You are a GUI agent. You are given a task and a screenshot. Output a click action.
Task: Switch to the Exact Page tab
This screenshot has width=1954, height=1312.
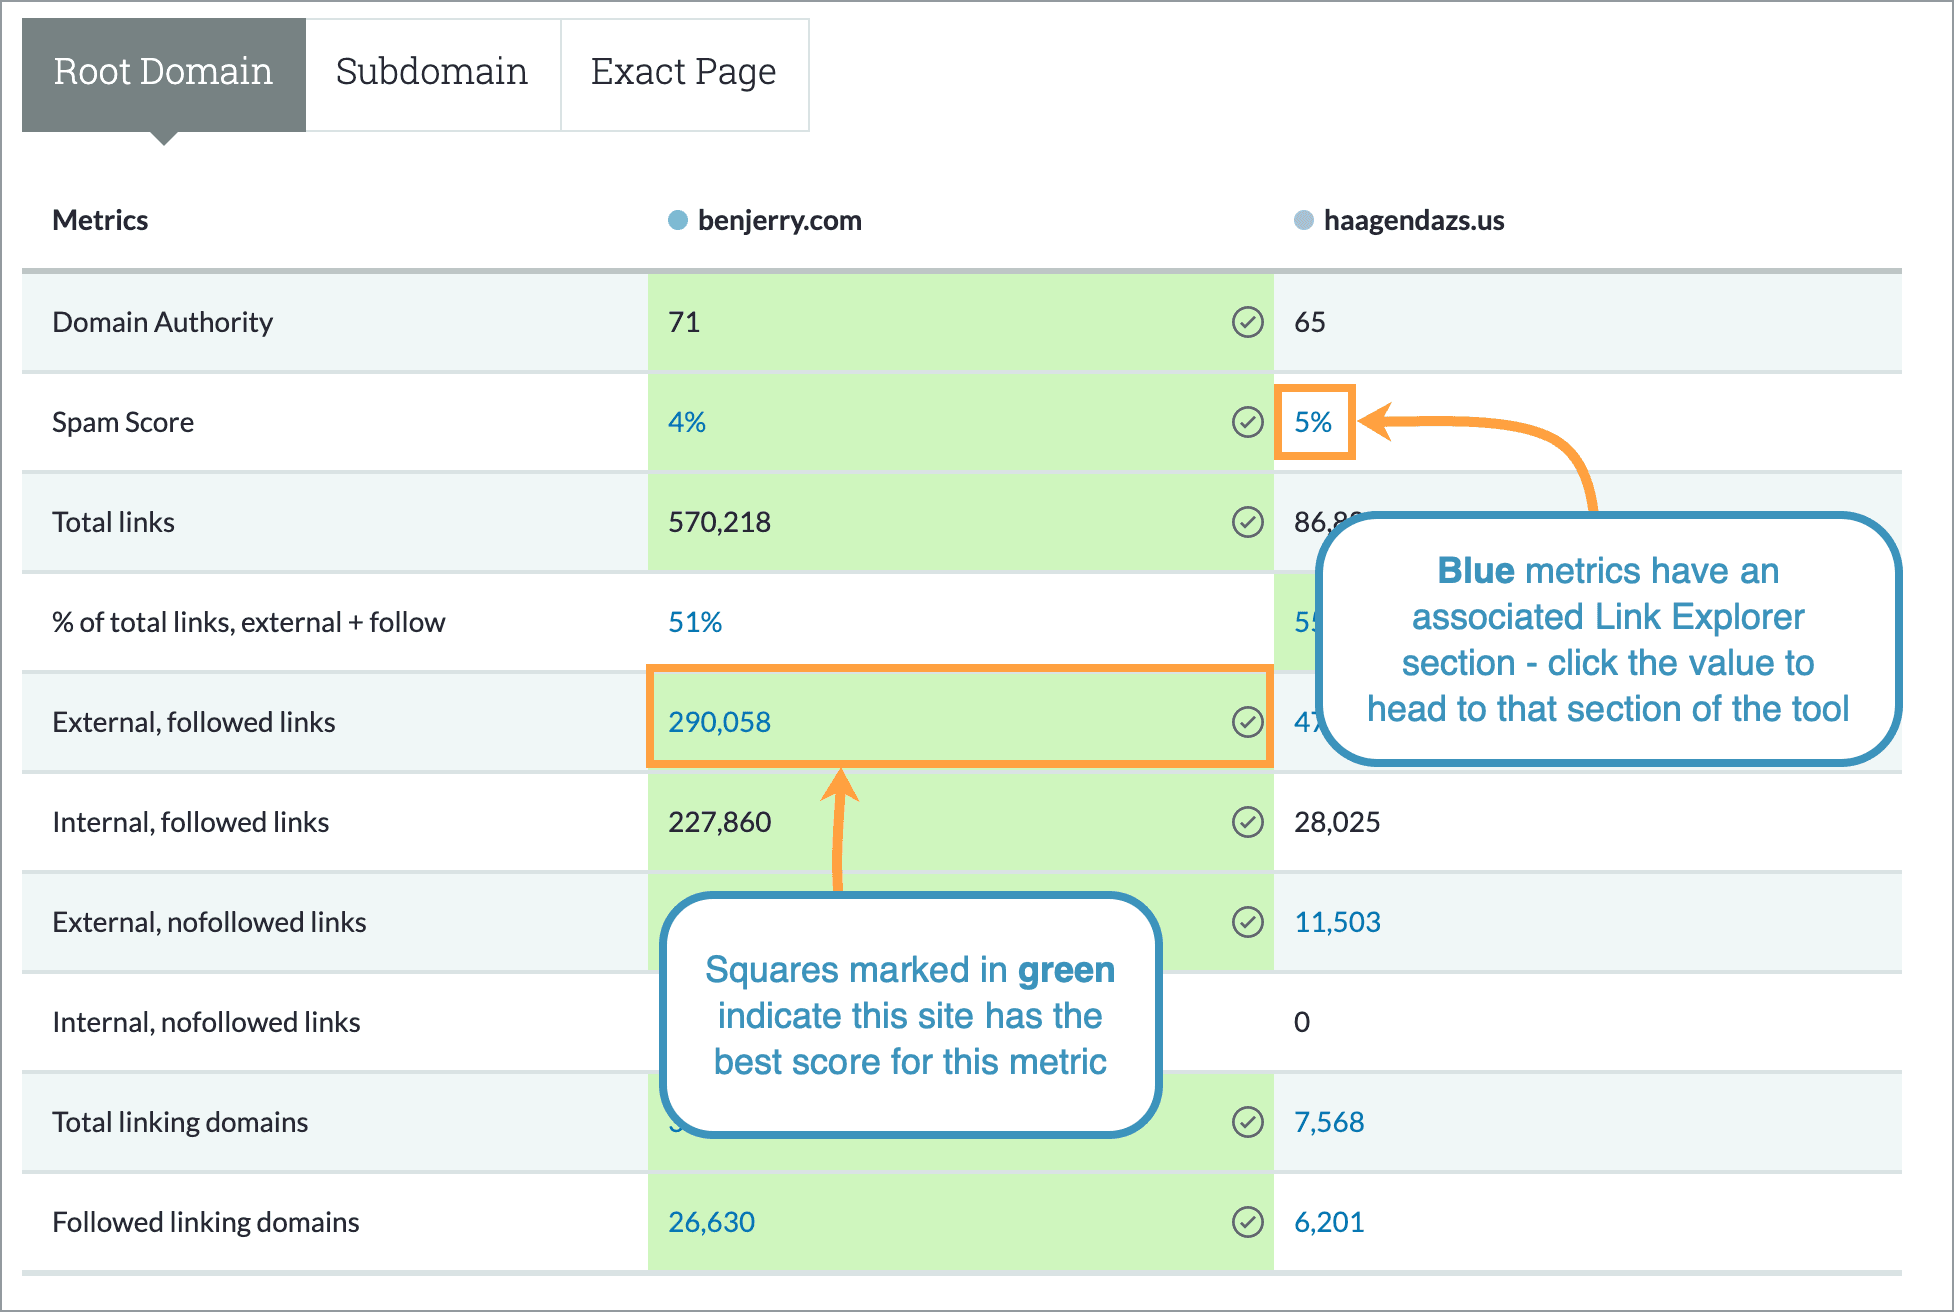(684, 71)
